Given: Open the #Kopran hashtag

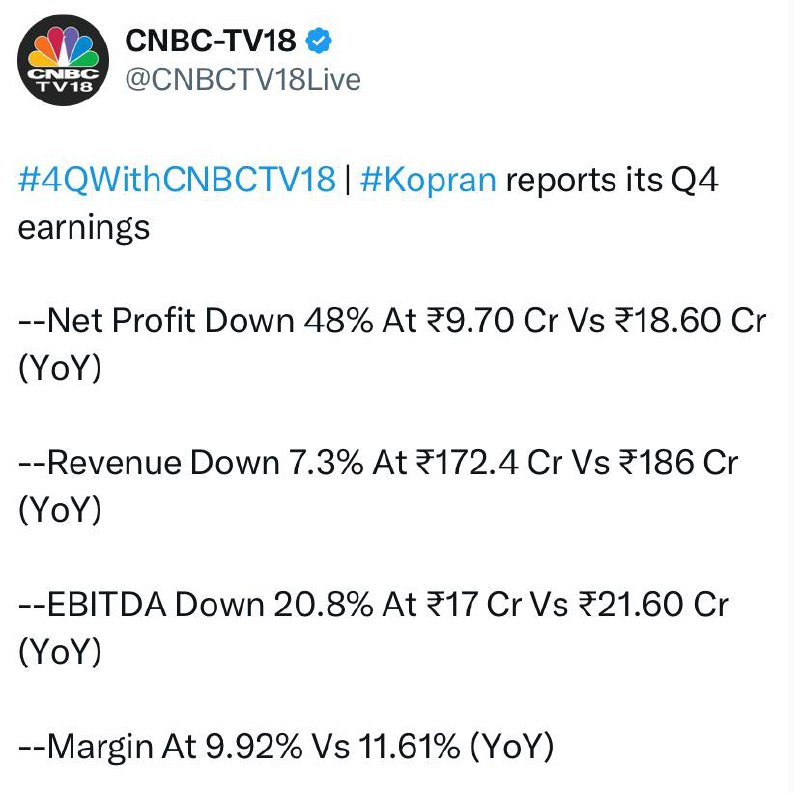Looking at the screenshot, I should point(428,181).
